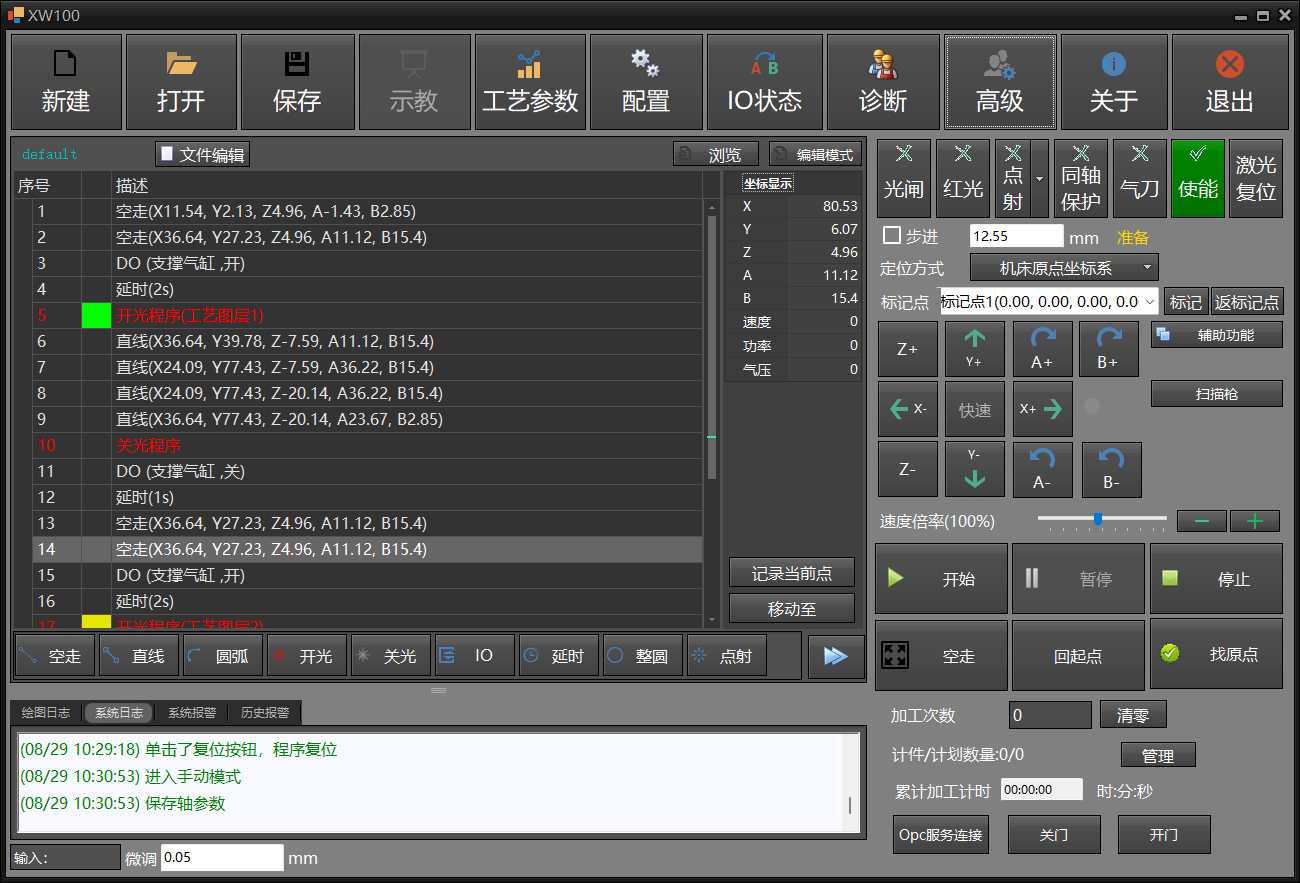Image resolution: width=1300 pixels, height=883 pixels.
Task: Rotate the A+ axis jog button
Action: (x=1042, y=349)
